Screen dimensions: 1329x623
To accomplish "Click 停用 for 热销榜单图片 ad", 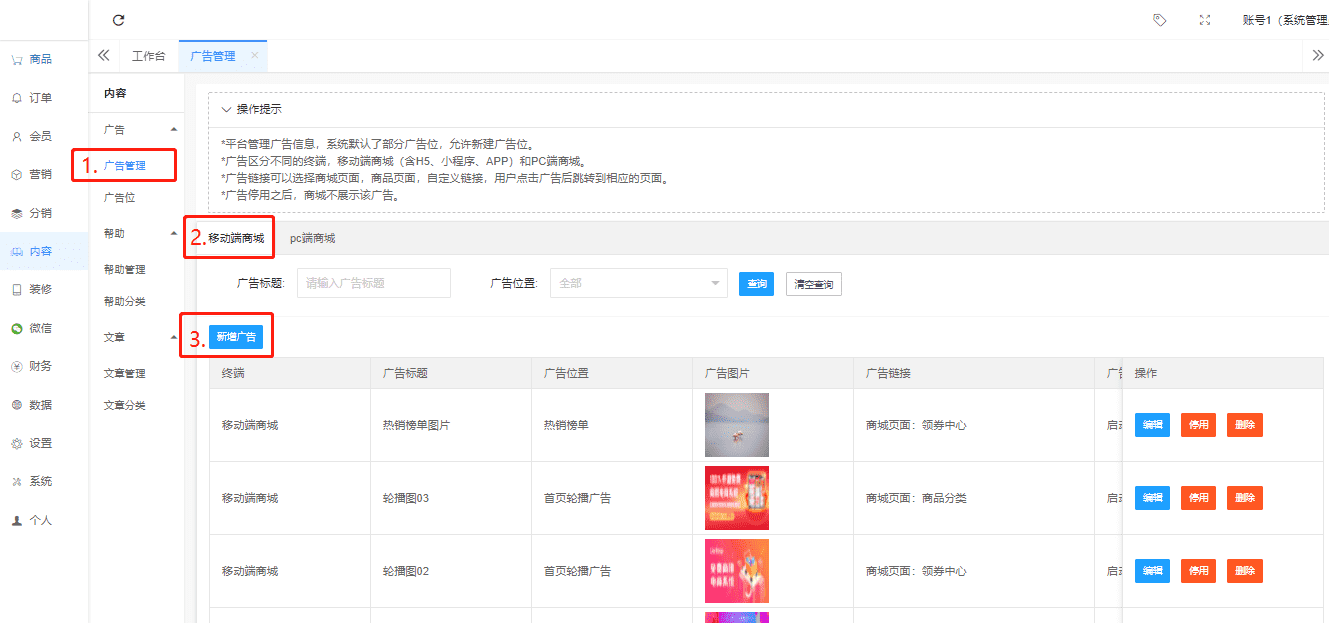I will click(1198, 425).
